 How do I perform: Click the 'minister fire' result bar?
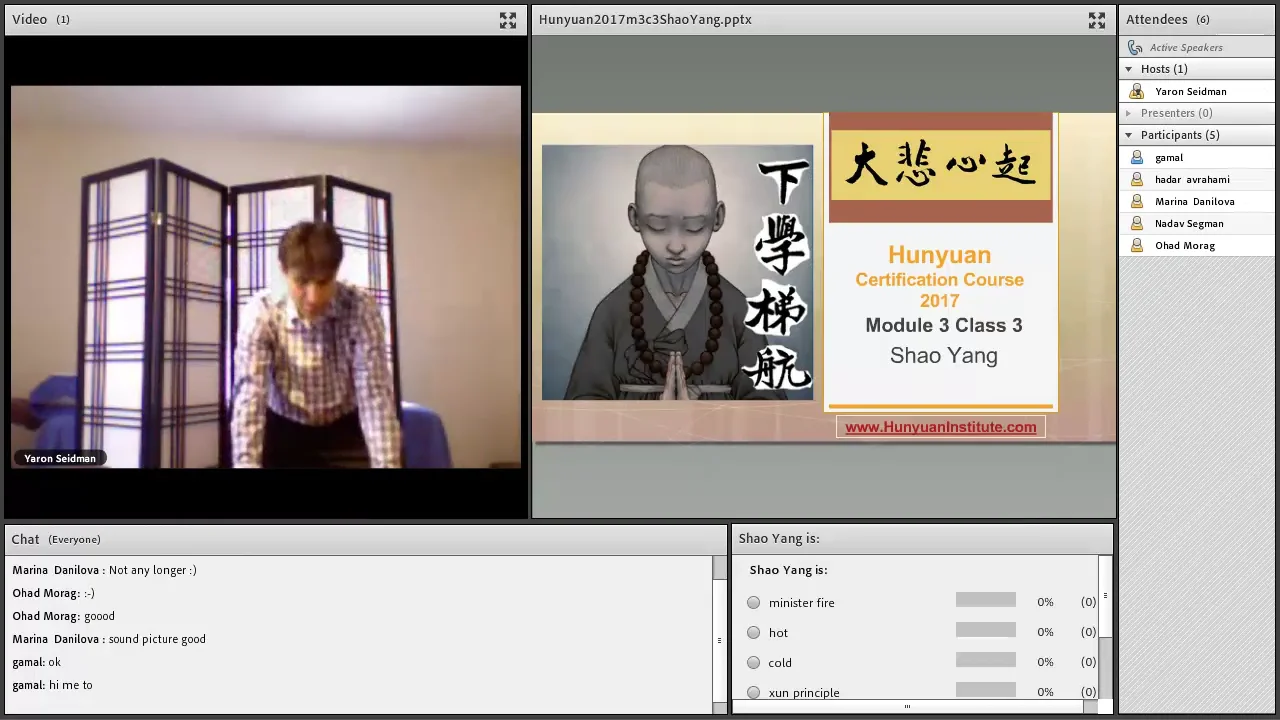click(985, 600)
